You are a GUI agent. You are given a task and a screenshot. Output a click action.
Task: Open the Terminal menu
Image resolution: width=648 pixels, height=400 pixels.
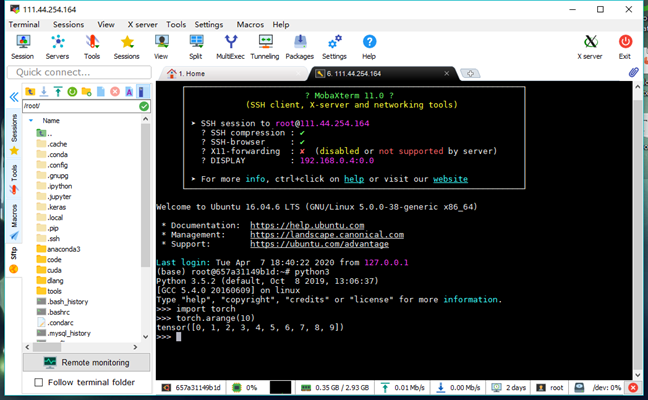point(24,24)
